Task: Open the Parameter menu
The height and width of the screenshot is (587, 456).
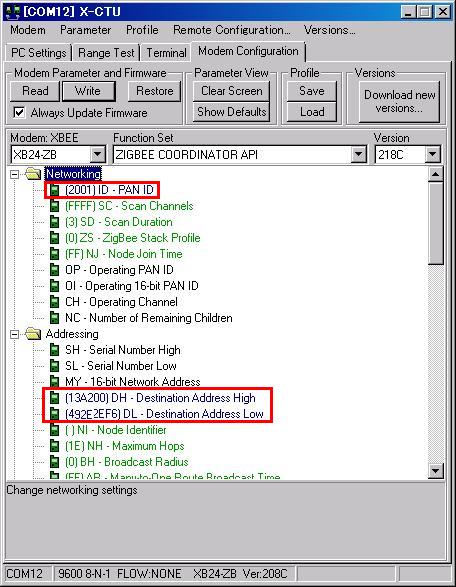Action: click(x=85, y=30)
